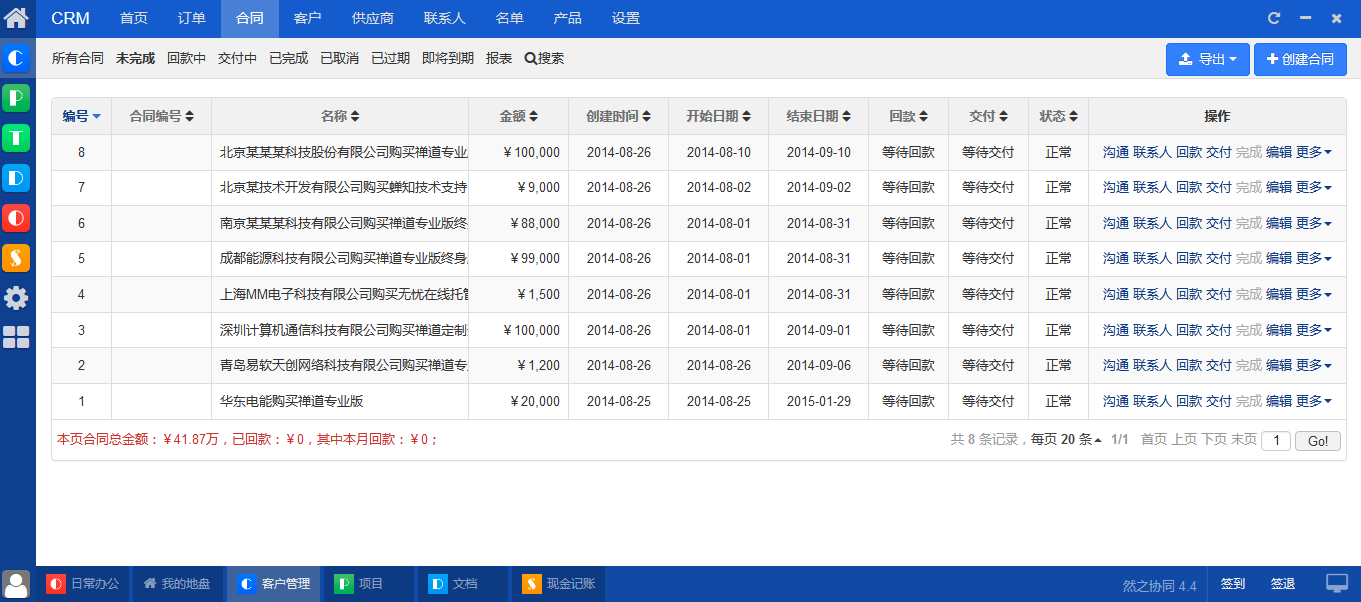The width and height of the screenshot is (1361, 602).
Task: Show 所有合同 contract filter
Action: coord(78,58)
